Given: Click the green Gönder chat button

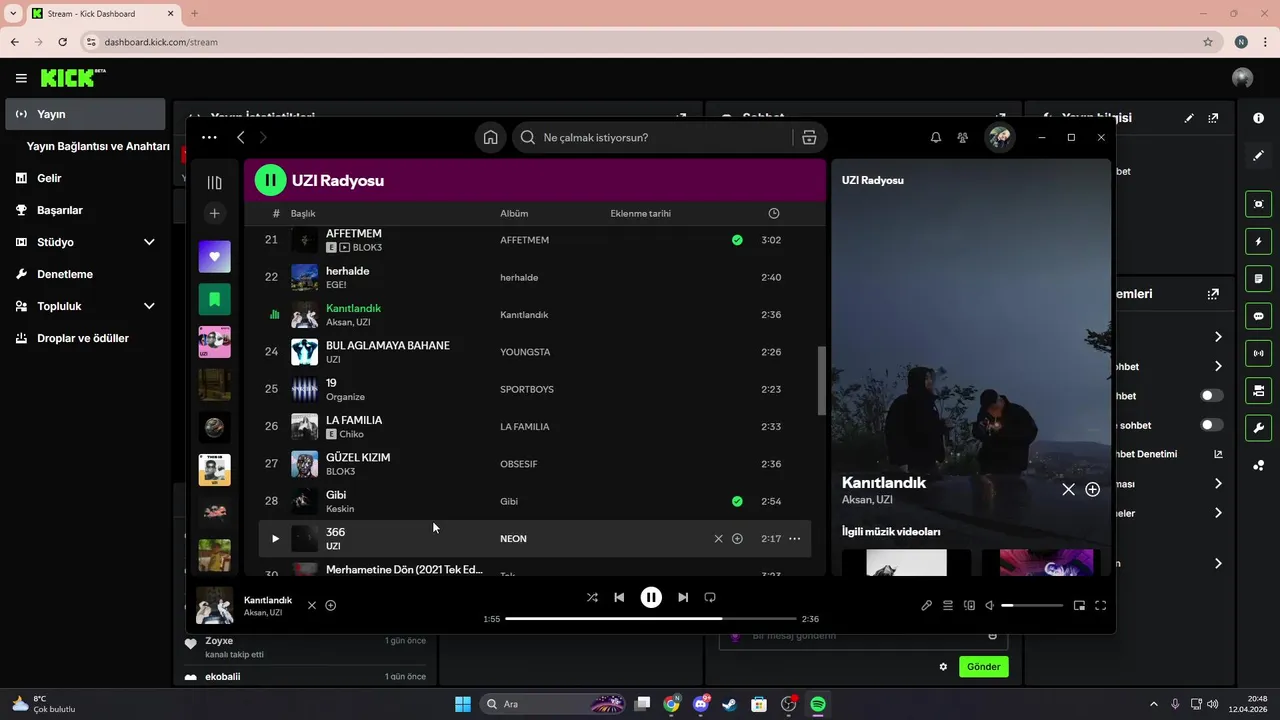Looking at the screenshot, I should point(984,666).
